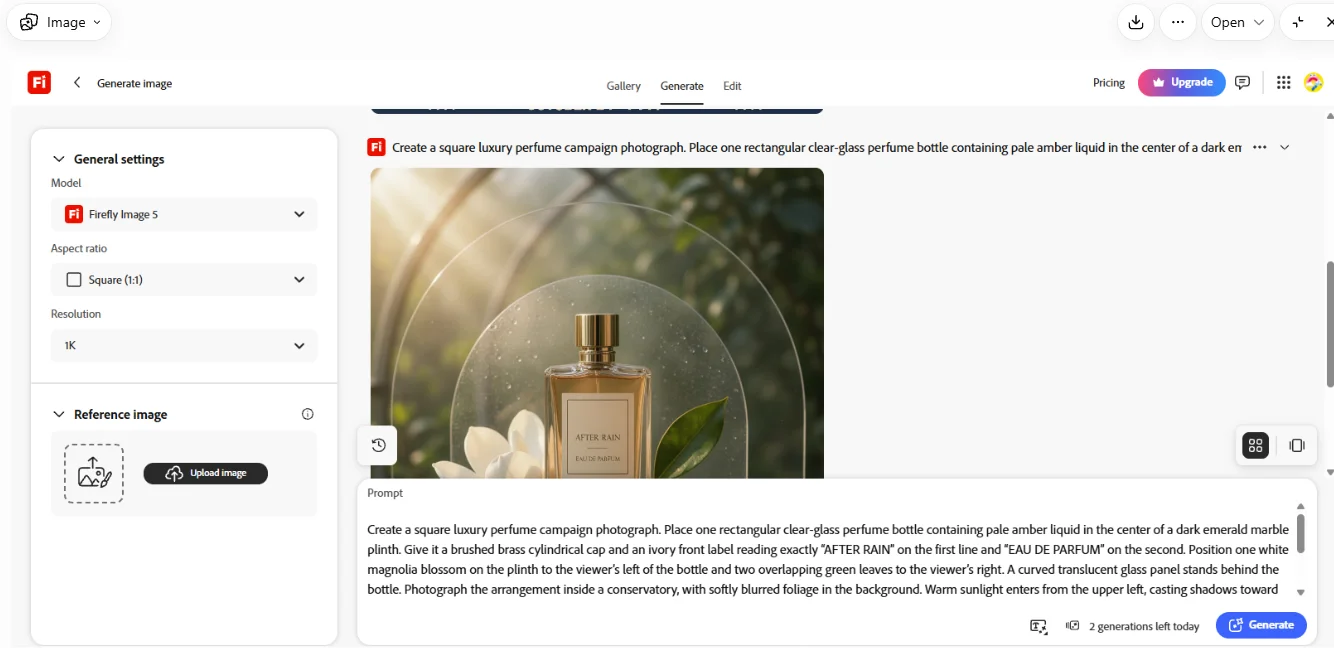The height and width of the screenshot is (648, 1334).
Task: Click the main page vertical scrollbar
Action: [1329, 324]
